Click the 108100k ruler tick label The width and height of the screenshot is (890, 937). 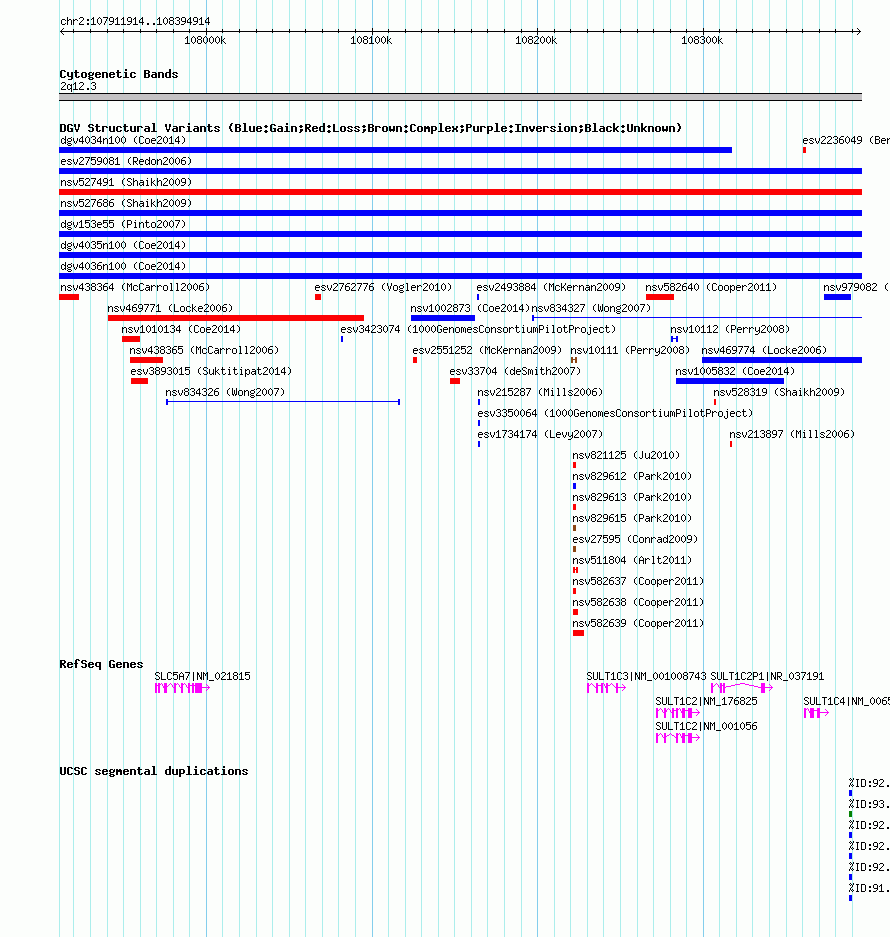[x=371, y=40]
